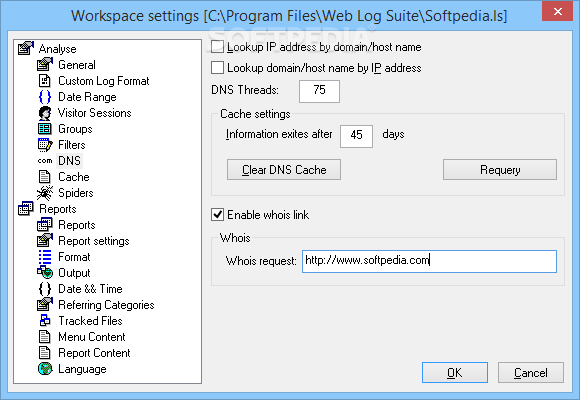This screenshot has height=400, width=580.
Task: Open the Custom Log Format settings page
Action: click(104, 81)
